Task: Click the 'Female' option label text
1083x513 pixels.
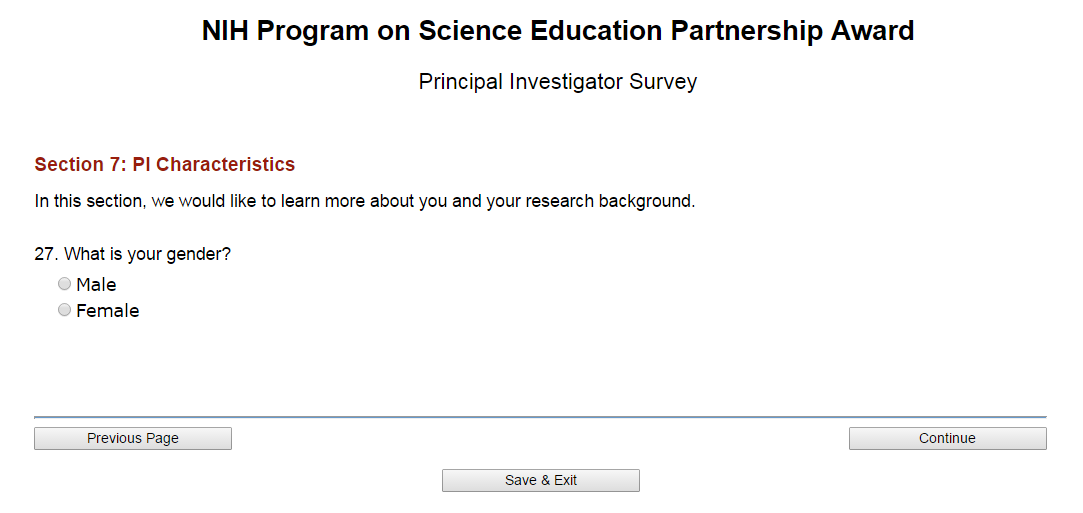Action: coord(107,311)
